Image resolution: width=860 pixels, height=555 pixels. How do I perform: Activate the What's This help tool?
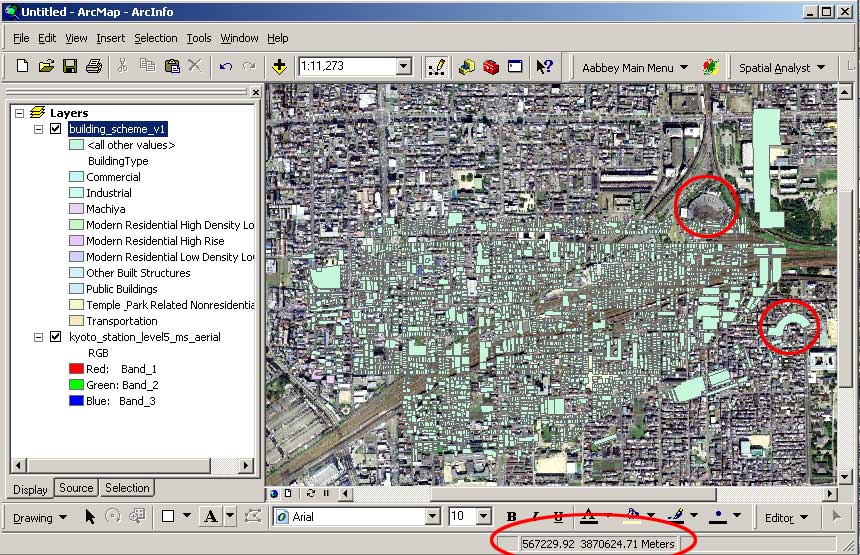544,67
